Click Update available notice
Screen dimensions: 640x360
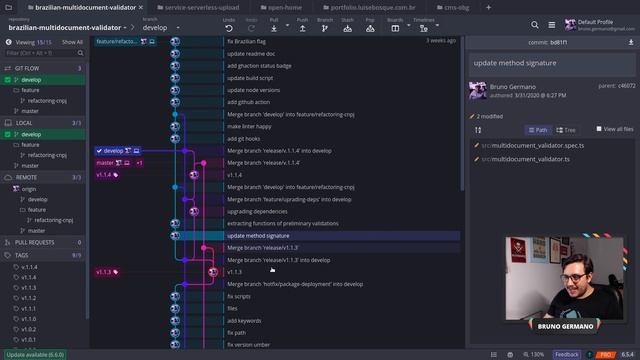click(36, 355)
